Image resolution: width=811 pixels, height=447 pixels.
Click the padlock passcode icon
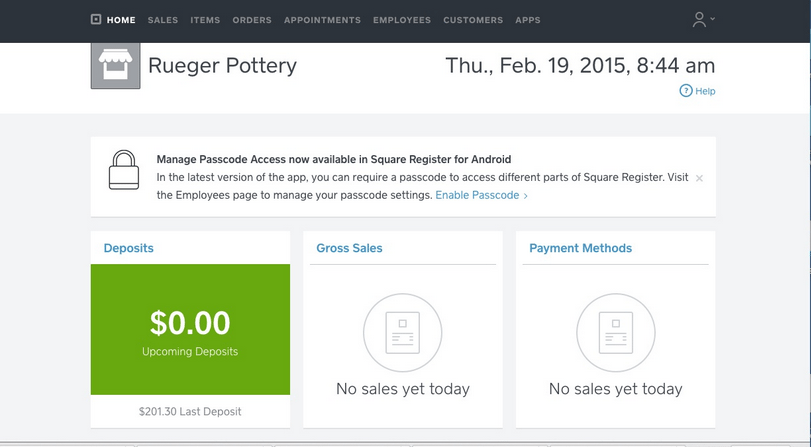click(124, 170)
